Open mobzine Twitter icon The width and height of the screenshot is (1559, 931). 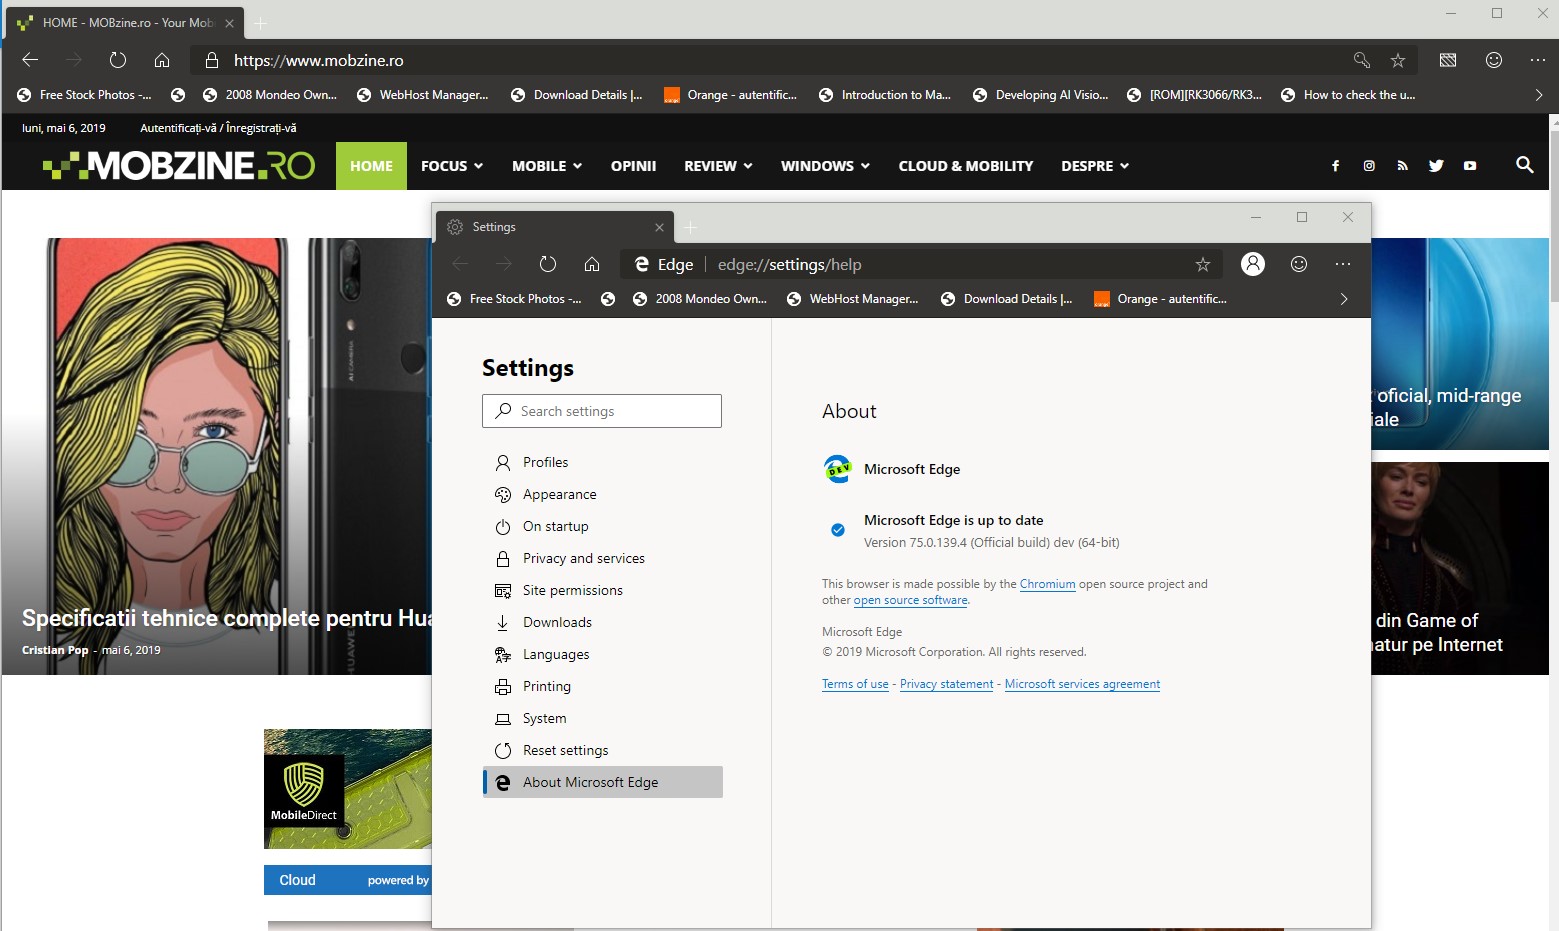pos(1436,166)
